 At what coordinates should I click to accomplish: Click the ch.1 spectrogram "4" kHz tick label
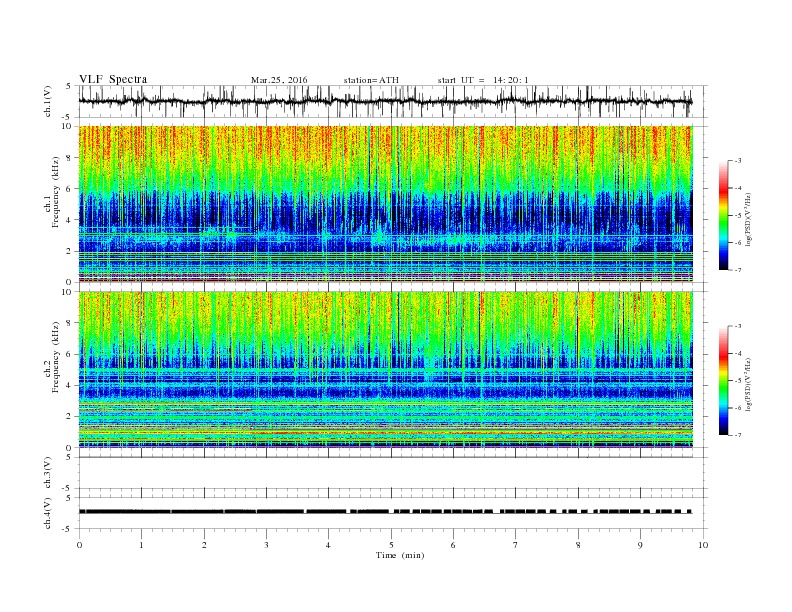click(70, 220)
